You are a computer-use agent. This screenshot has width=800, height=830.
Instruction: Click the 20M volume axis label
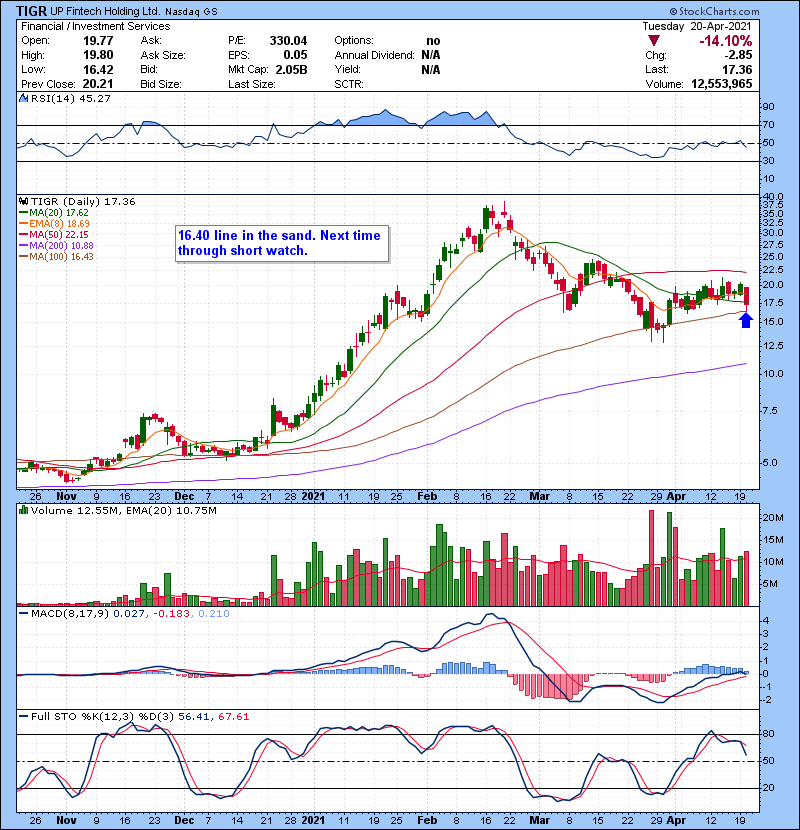[772, 518]
